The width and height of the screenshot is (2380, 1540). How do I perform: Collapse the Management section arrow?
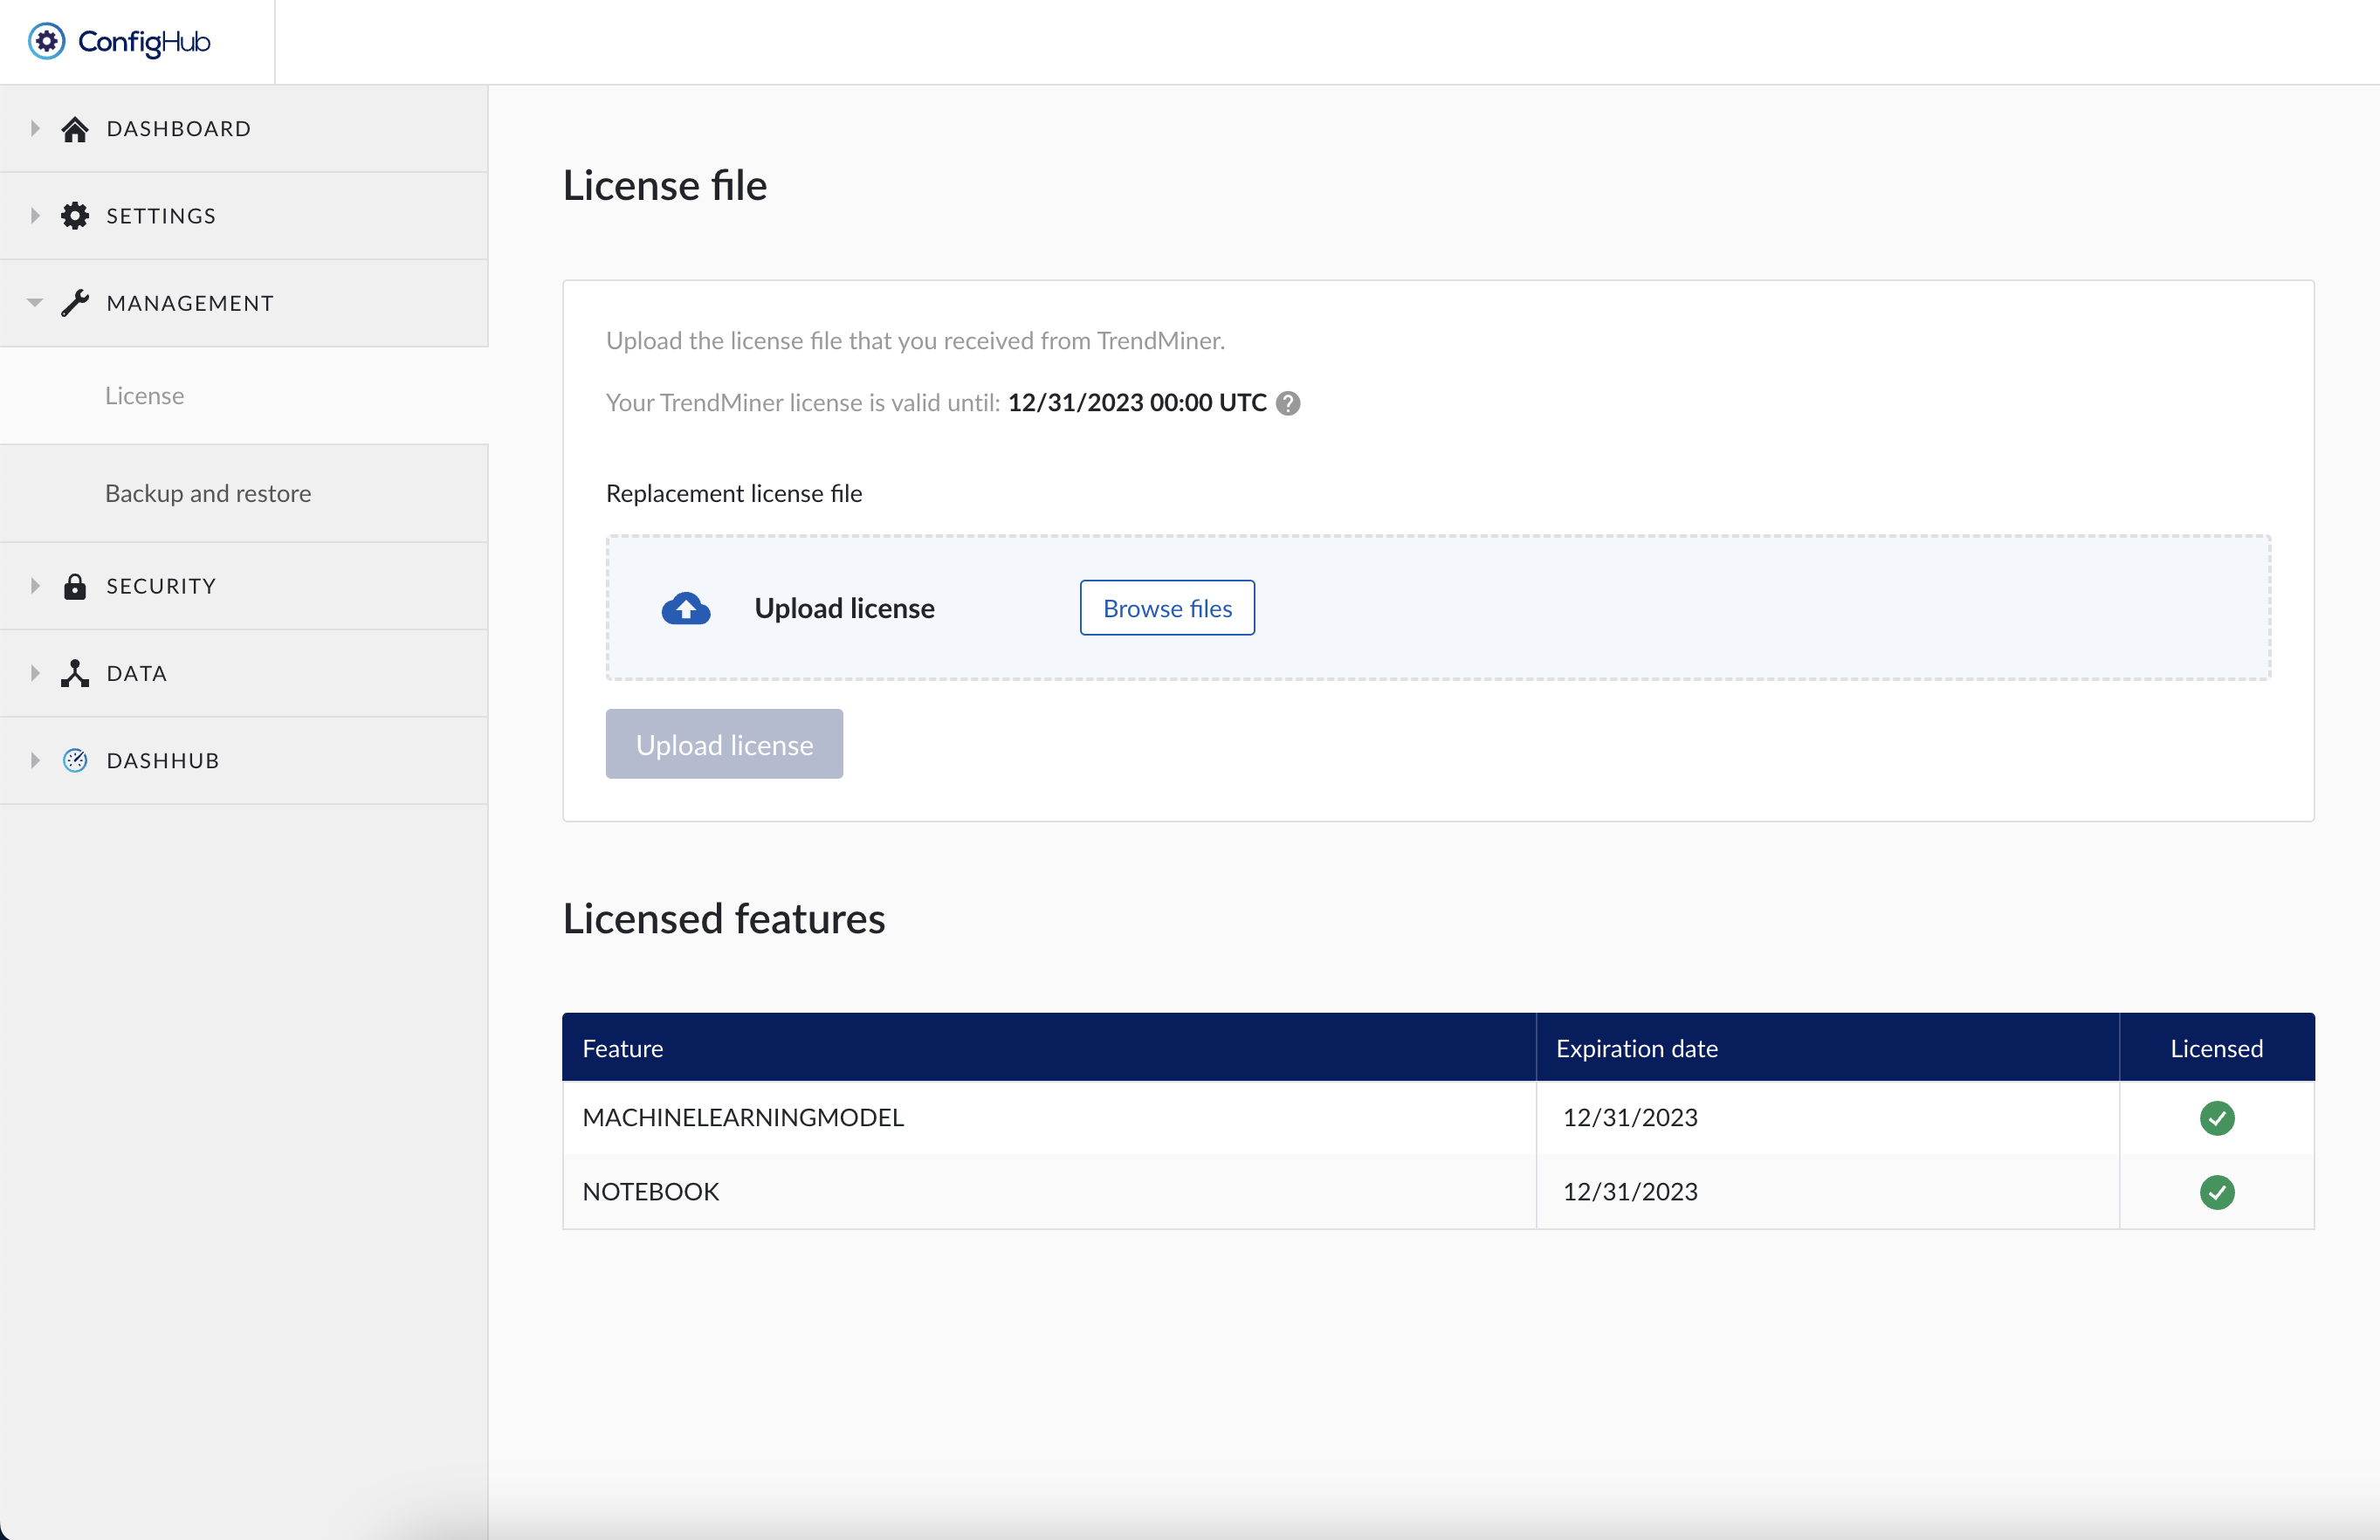35,302
